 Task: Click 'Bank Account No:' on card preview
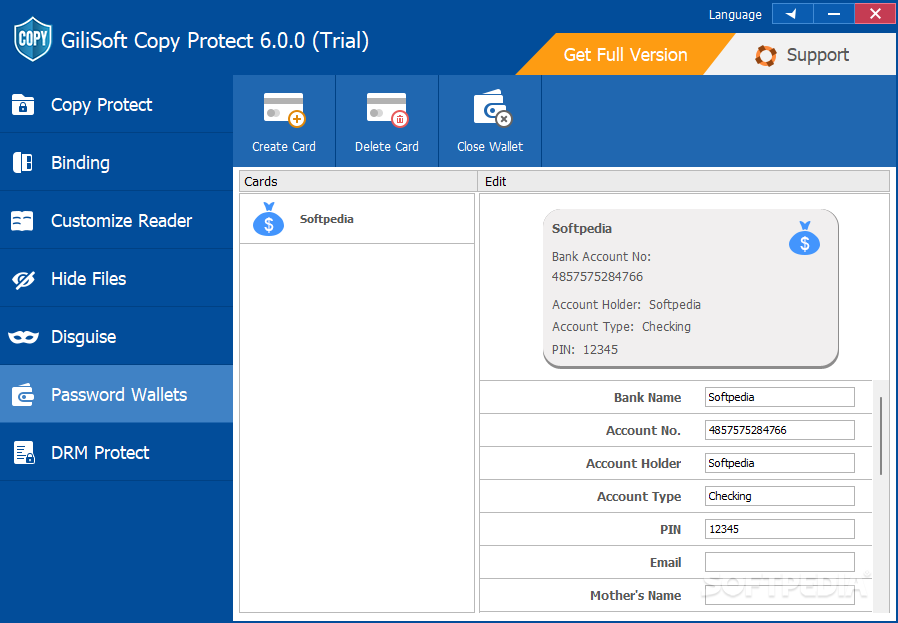click(601, 257)
